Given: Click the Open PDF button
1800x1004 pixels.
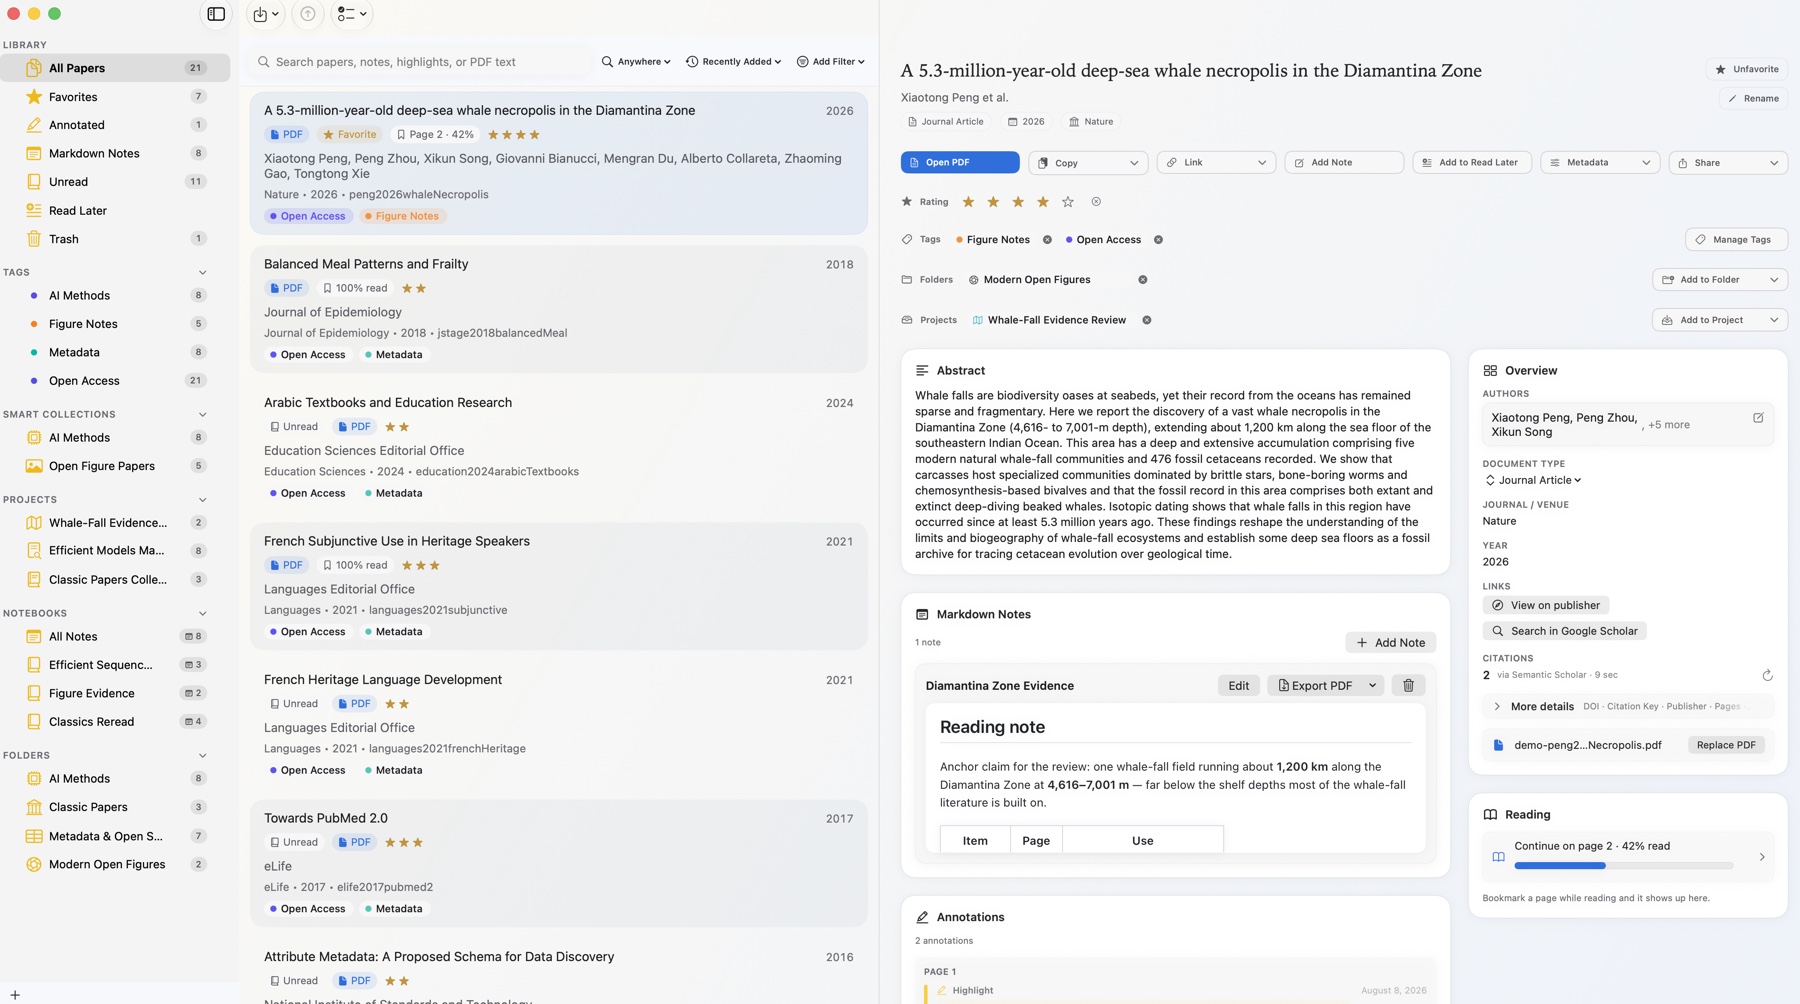Looking at the screenshot, I should tap(960, 163).
